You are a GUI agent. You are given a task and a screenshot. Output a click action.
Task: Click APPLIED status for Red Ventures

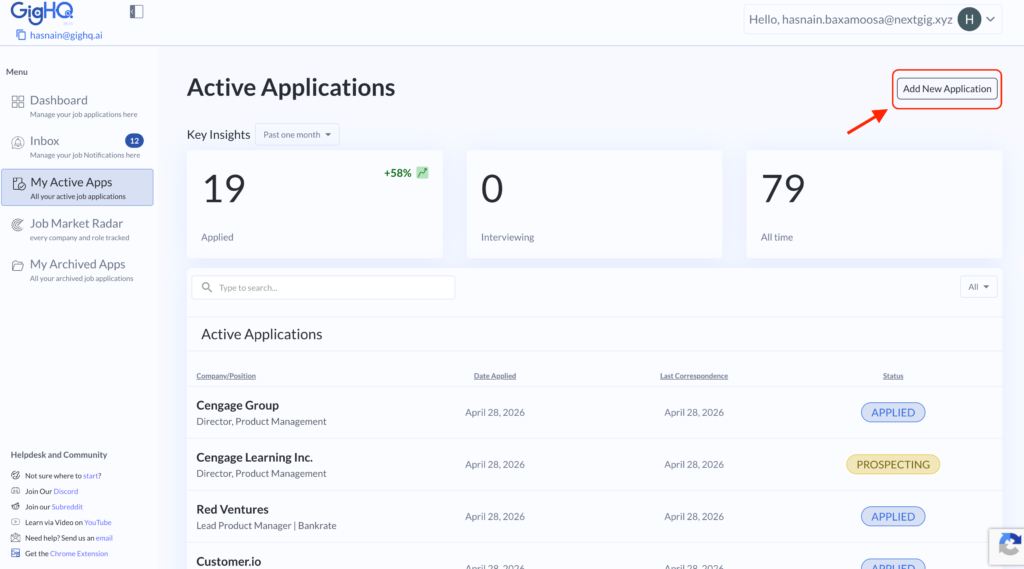[x=893, y=516]
